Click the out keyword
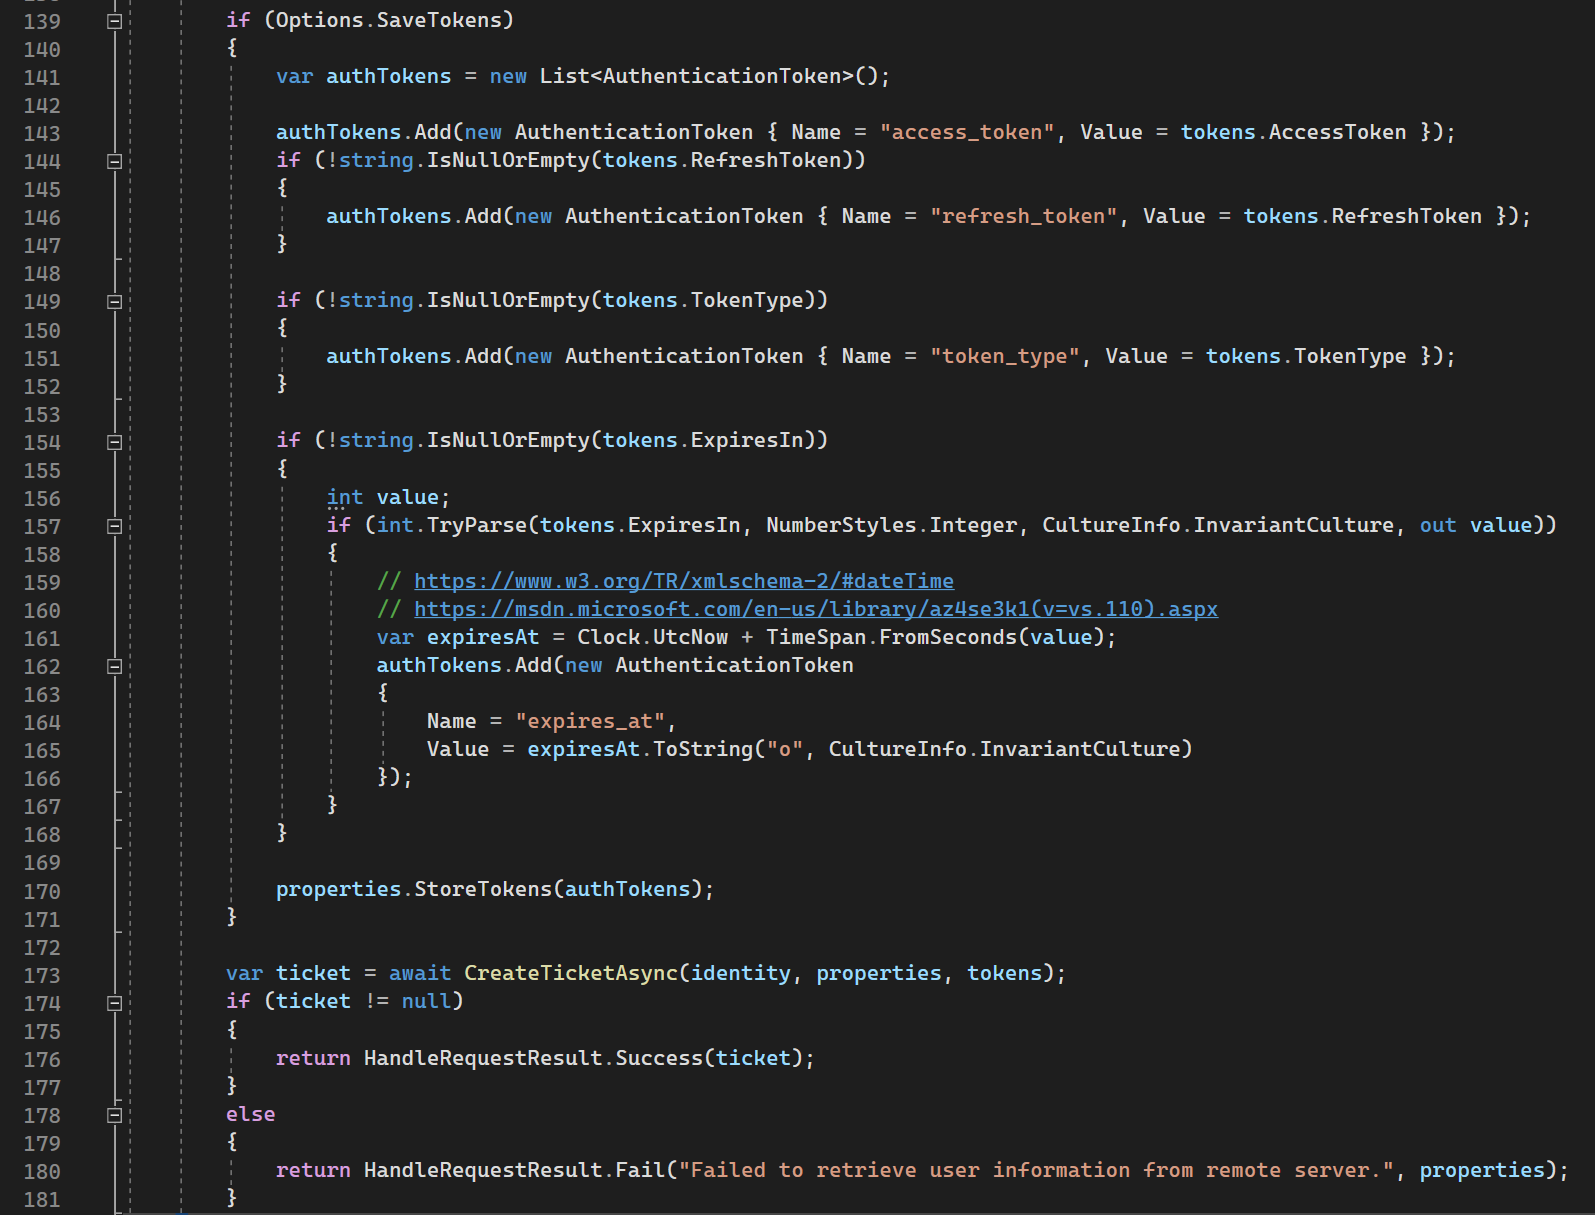Image resolution: width=1595 pixels, height=1215 pixels. [x=1438, y=525]
